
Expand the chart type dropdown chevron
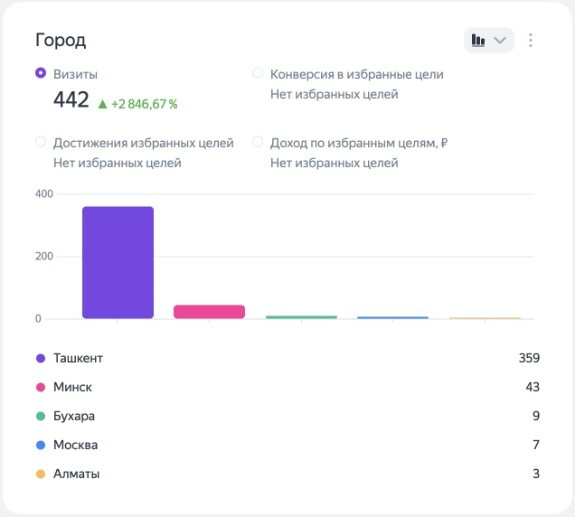pos(500,40)
